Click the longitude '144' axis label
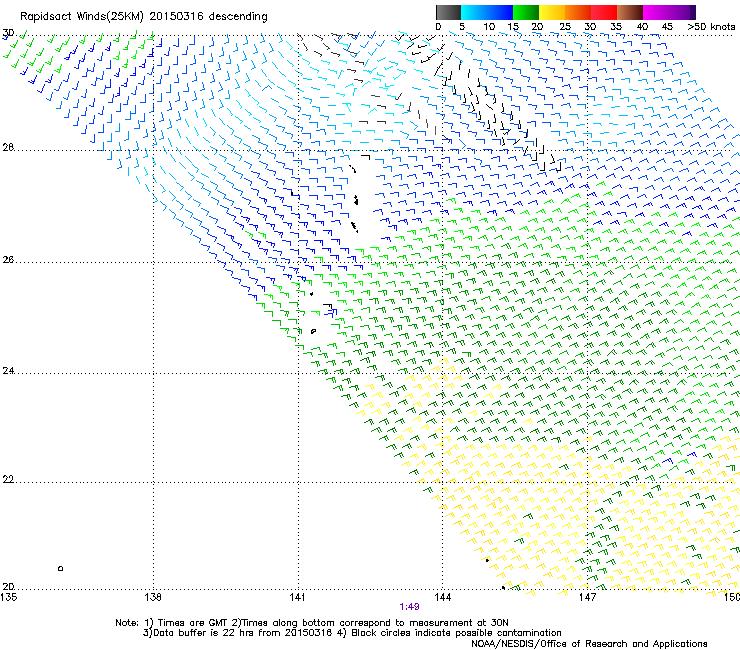 442,597
